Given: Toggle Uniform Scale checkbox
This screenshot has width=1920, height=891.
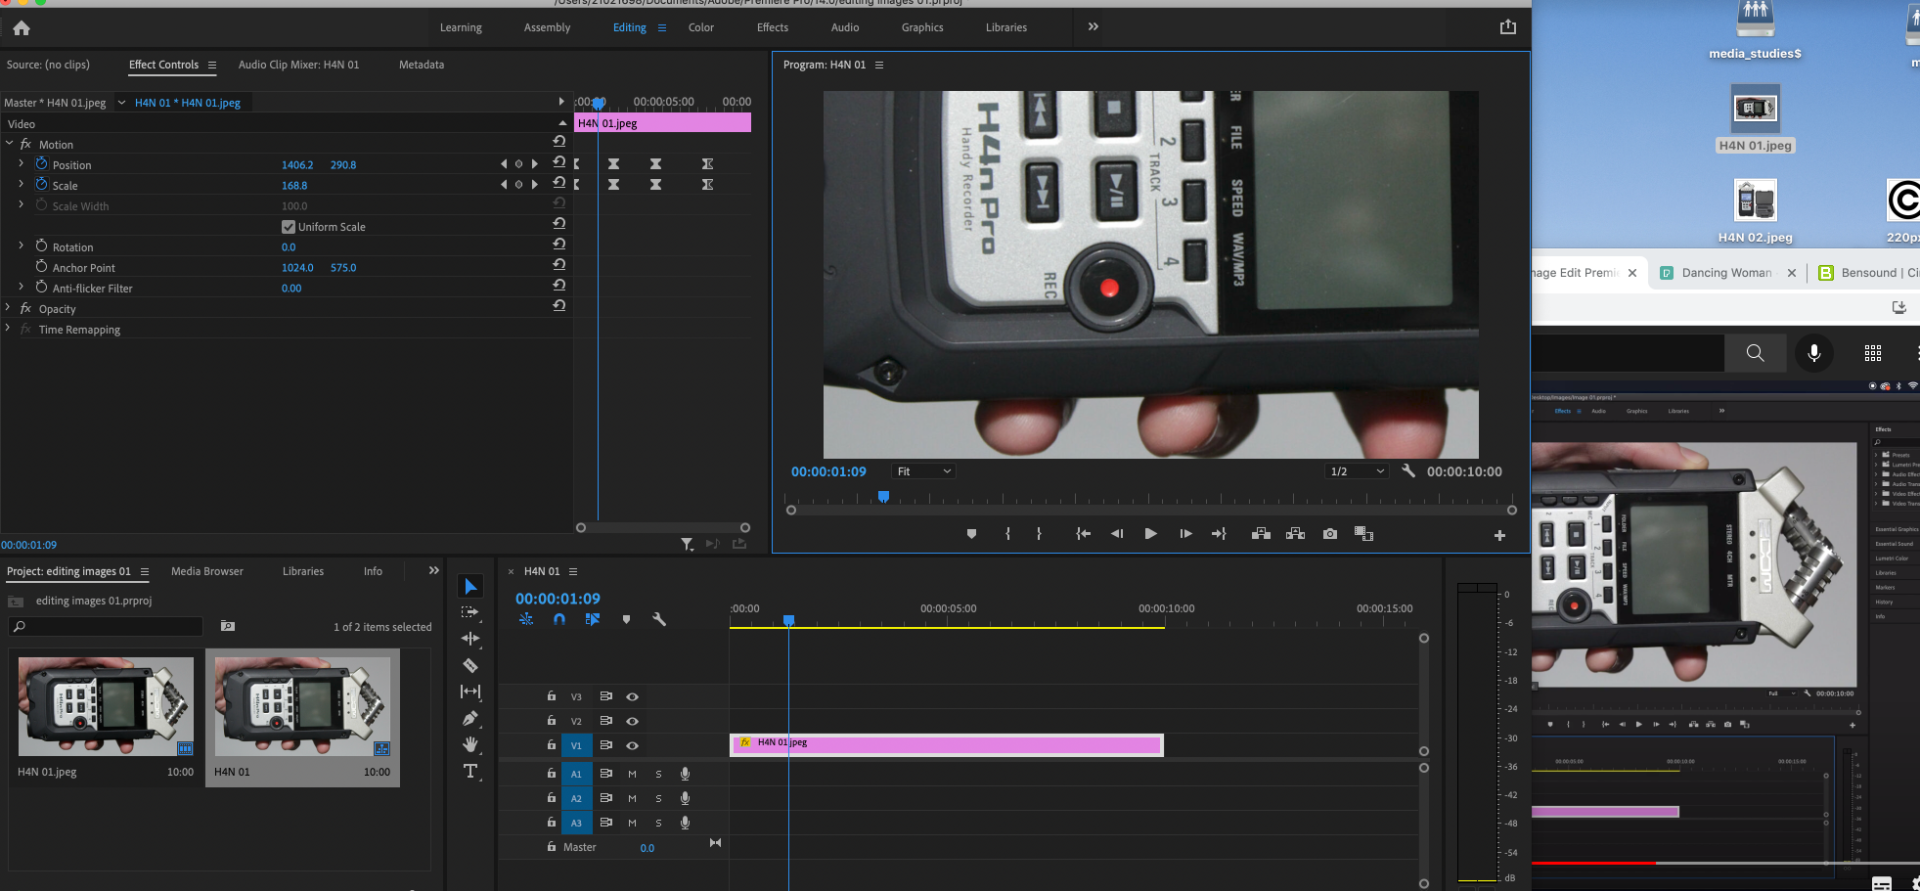Looking at the screenshot, I should 288,227.
